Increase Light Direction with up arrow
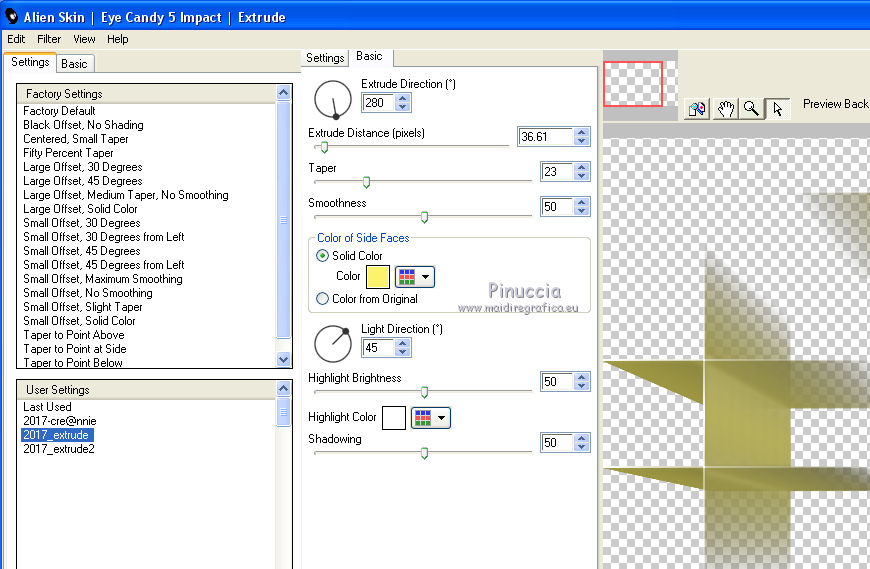 pyautogui.click(x=403, y=343)
